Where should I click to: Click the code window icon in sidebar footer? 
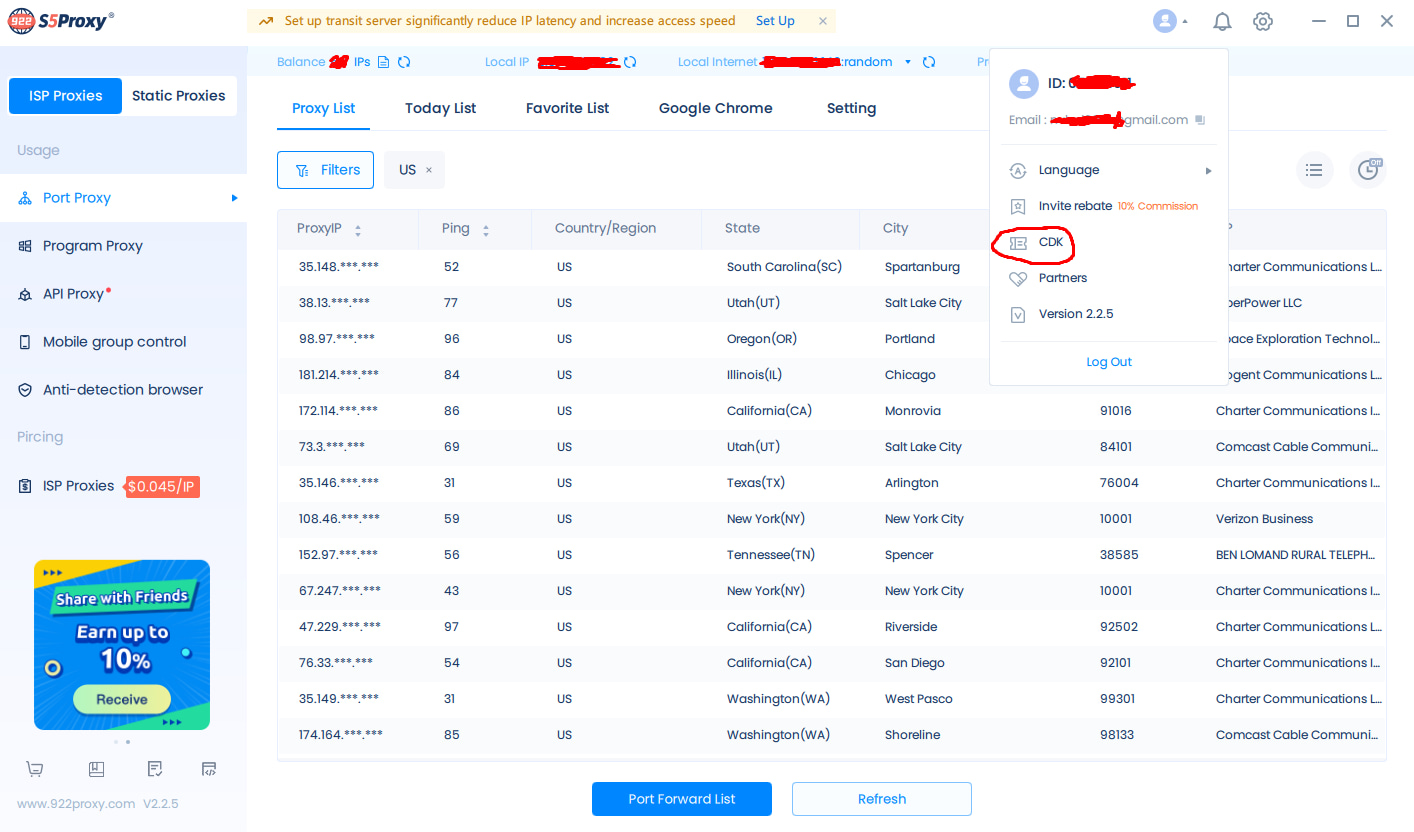point(209,769)
